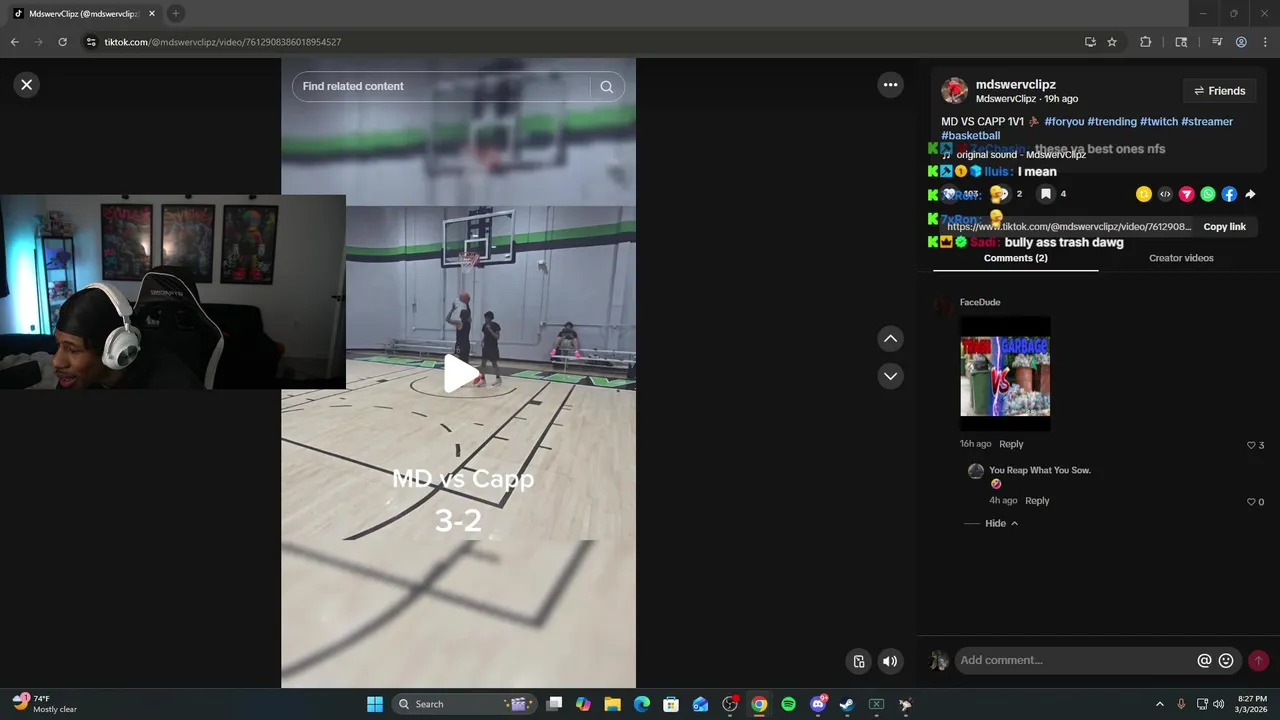Show hidden system tray icons

(x=1159, y=704)
